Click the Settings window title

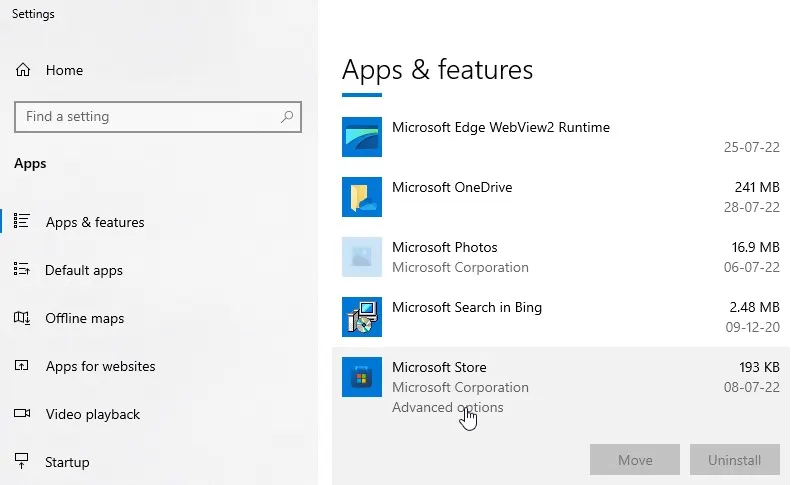click(33, 14)
